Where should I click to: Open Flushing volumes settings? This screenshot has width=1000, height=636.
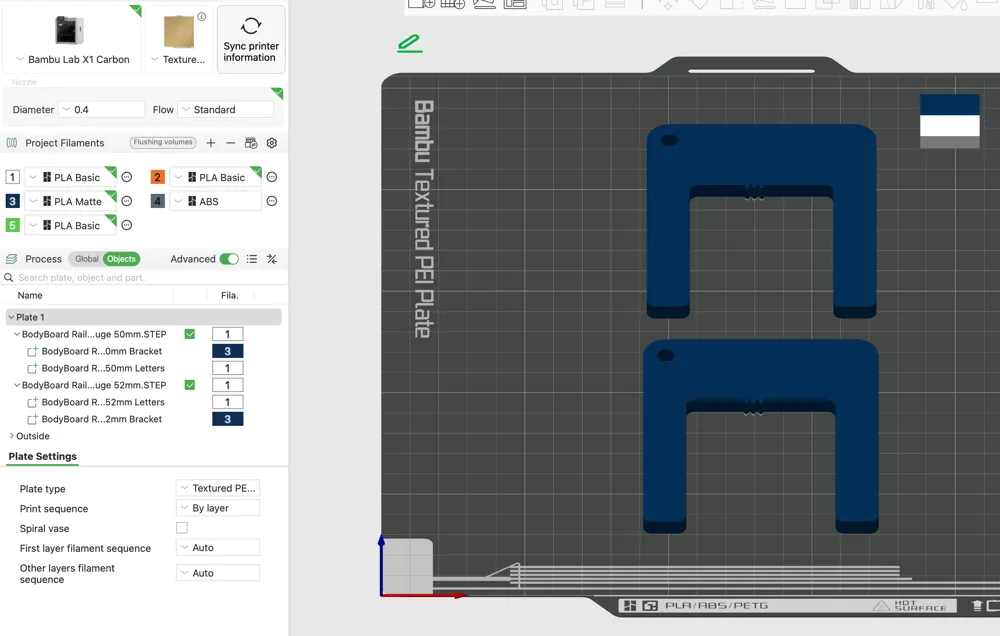163,142
